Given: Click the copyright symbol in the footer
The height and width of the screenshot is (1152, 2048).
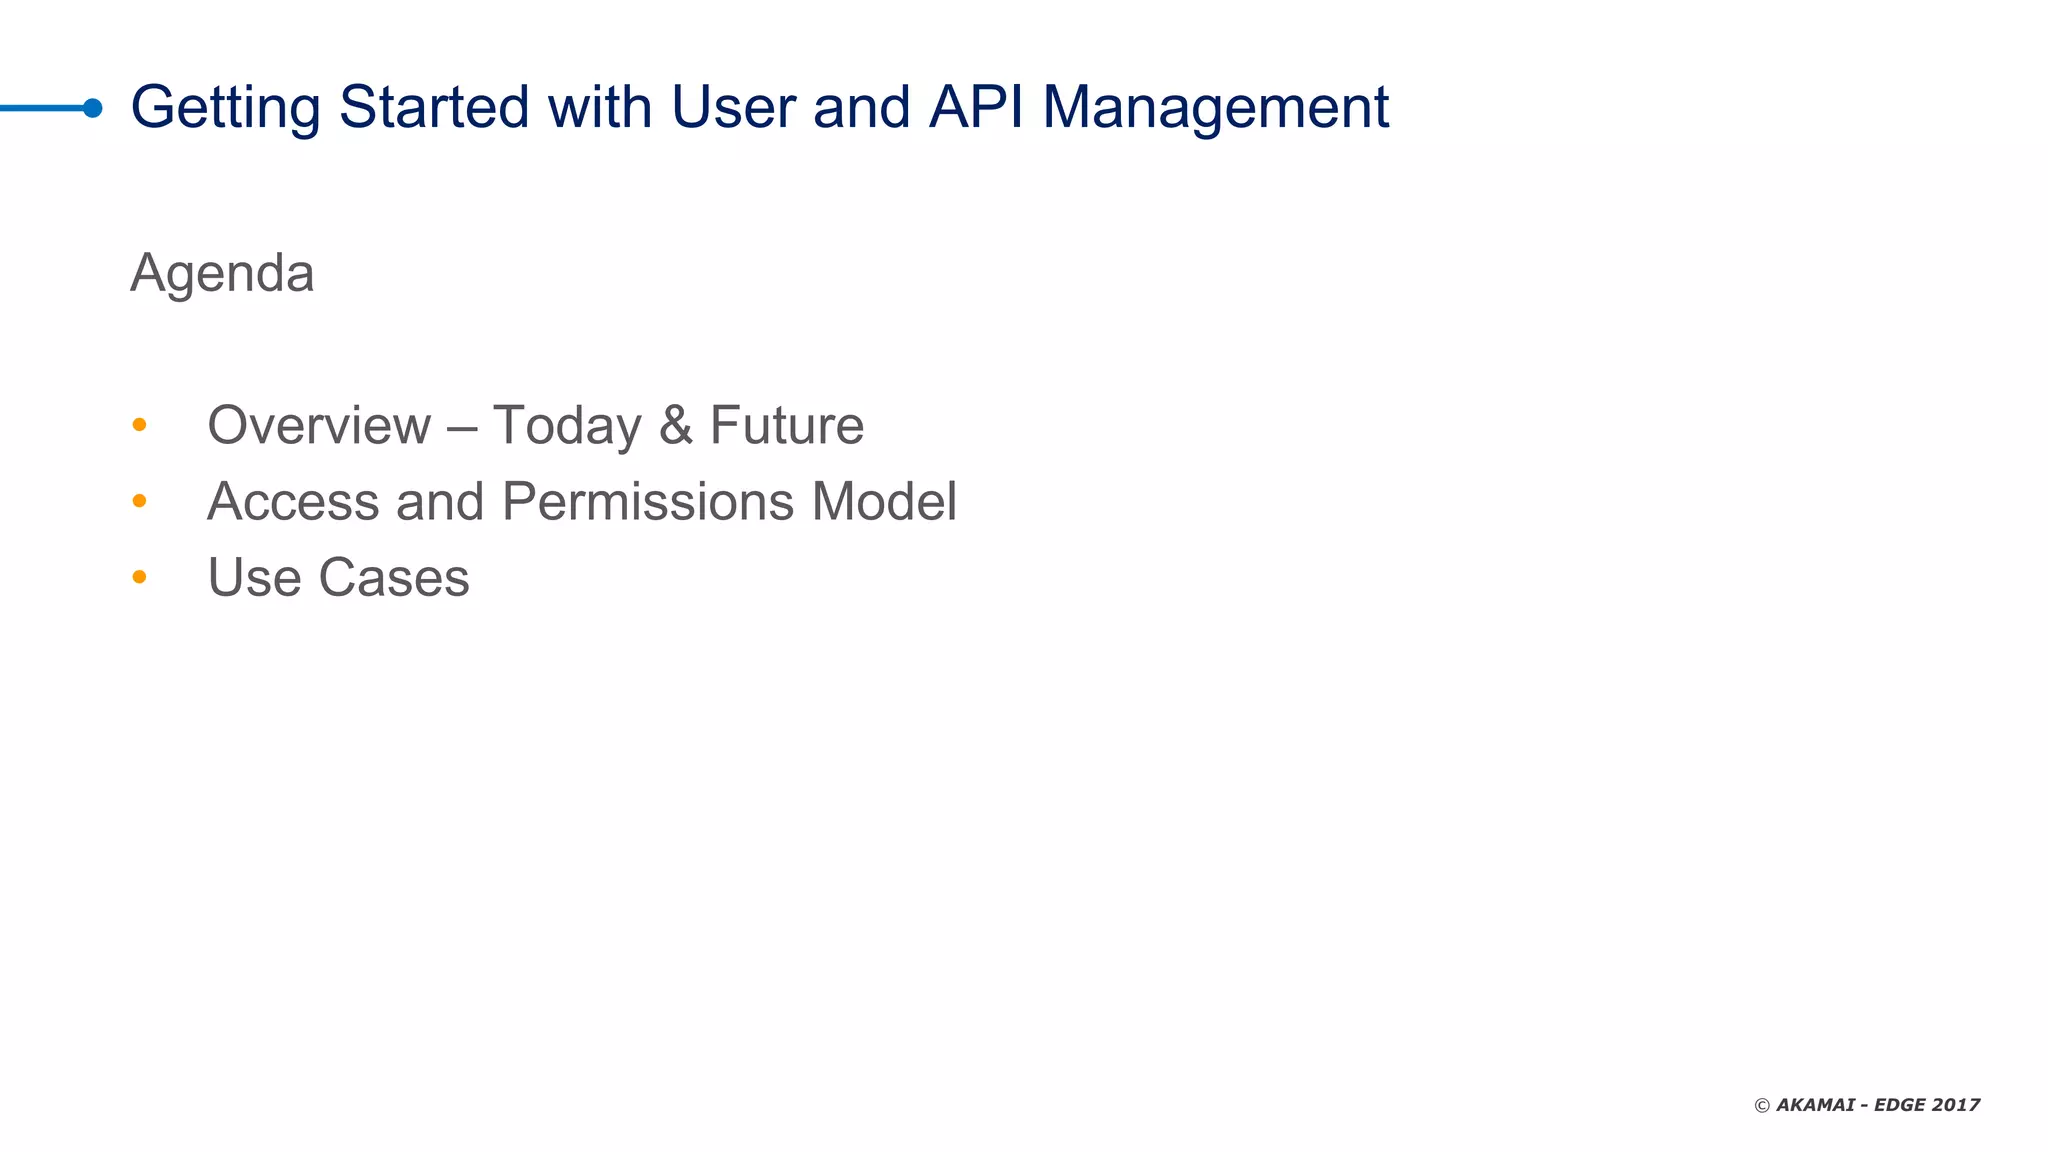Looking at the screenshot, I should (x=1762, y=1106).
